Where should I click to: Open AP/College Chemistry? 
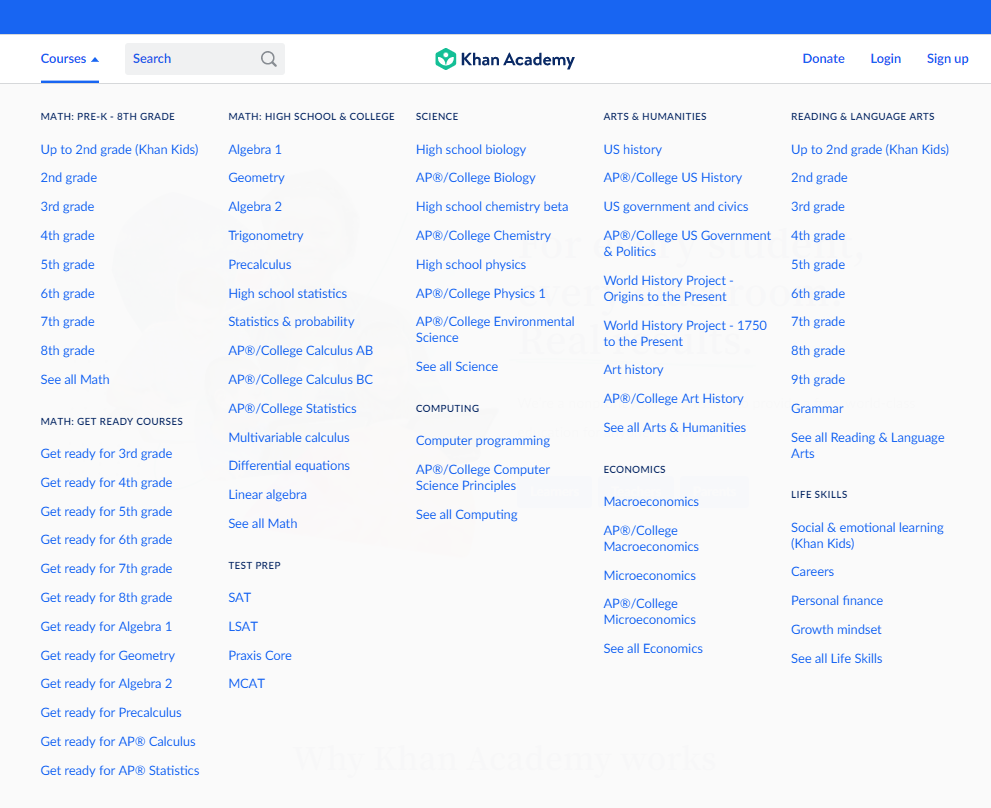483,236
